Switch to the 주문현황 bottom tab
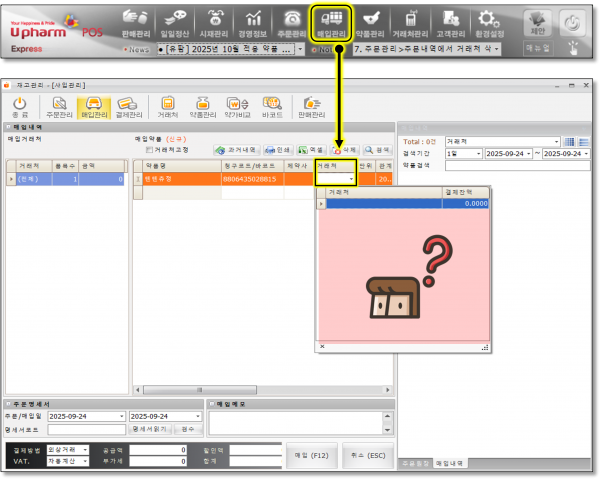The height and width of the screenshot is (479, 600). pos(415,464)
